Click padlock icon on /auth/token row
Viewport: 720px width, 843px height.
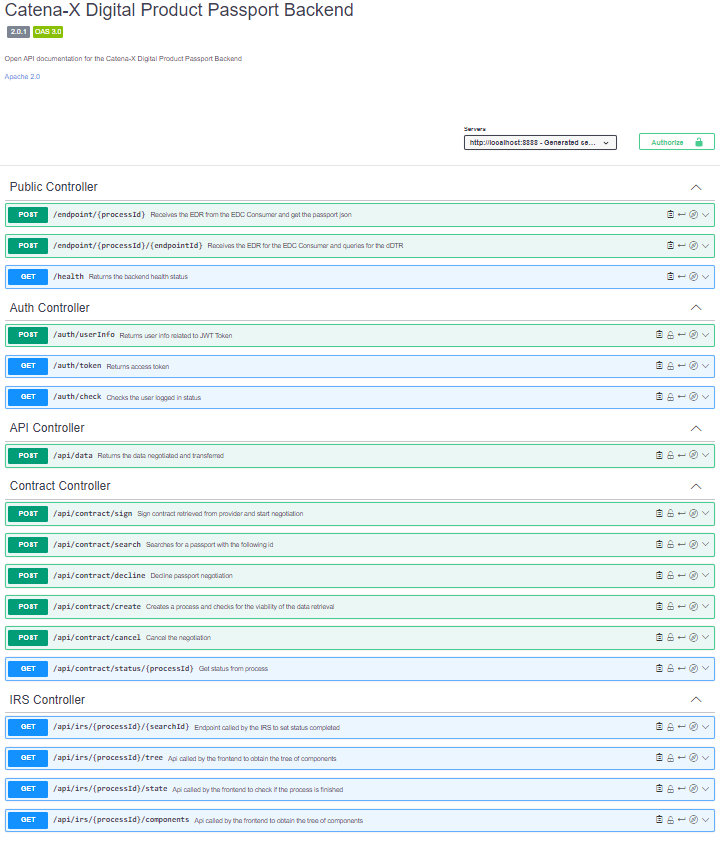click(x=671, y=366)
